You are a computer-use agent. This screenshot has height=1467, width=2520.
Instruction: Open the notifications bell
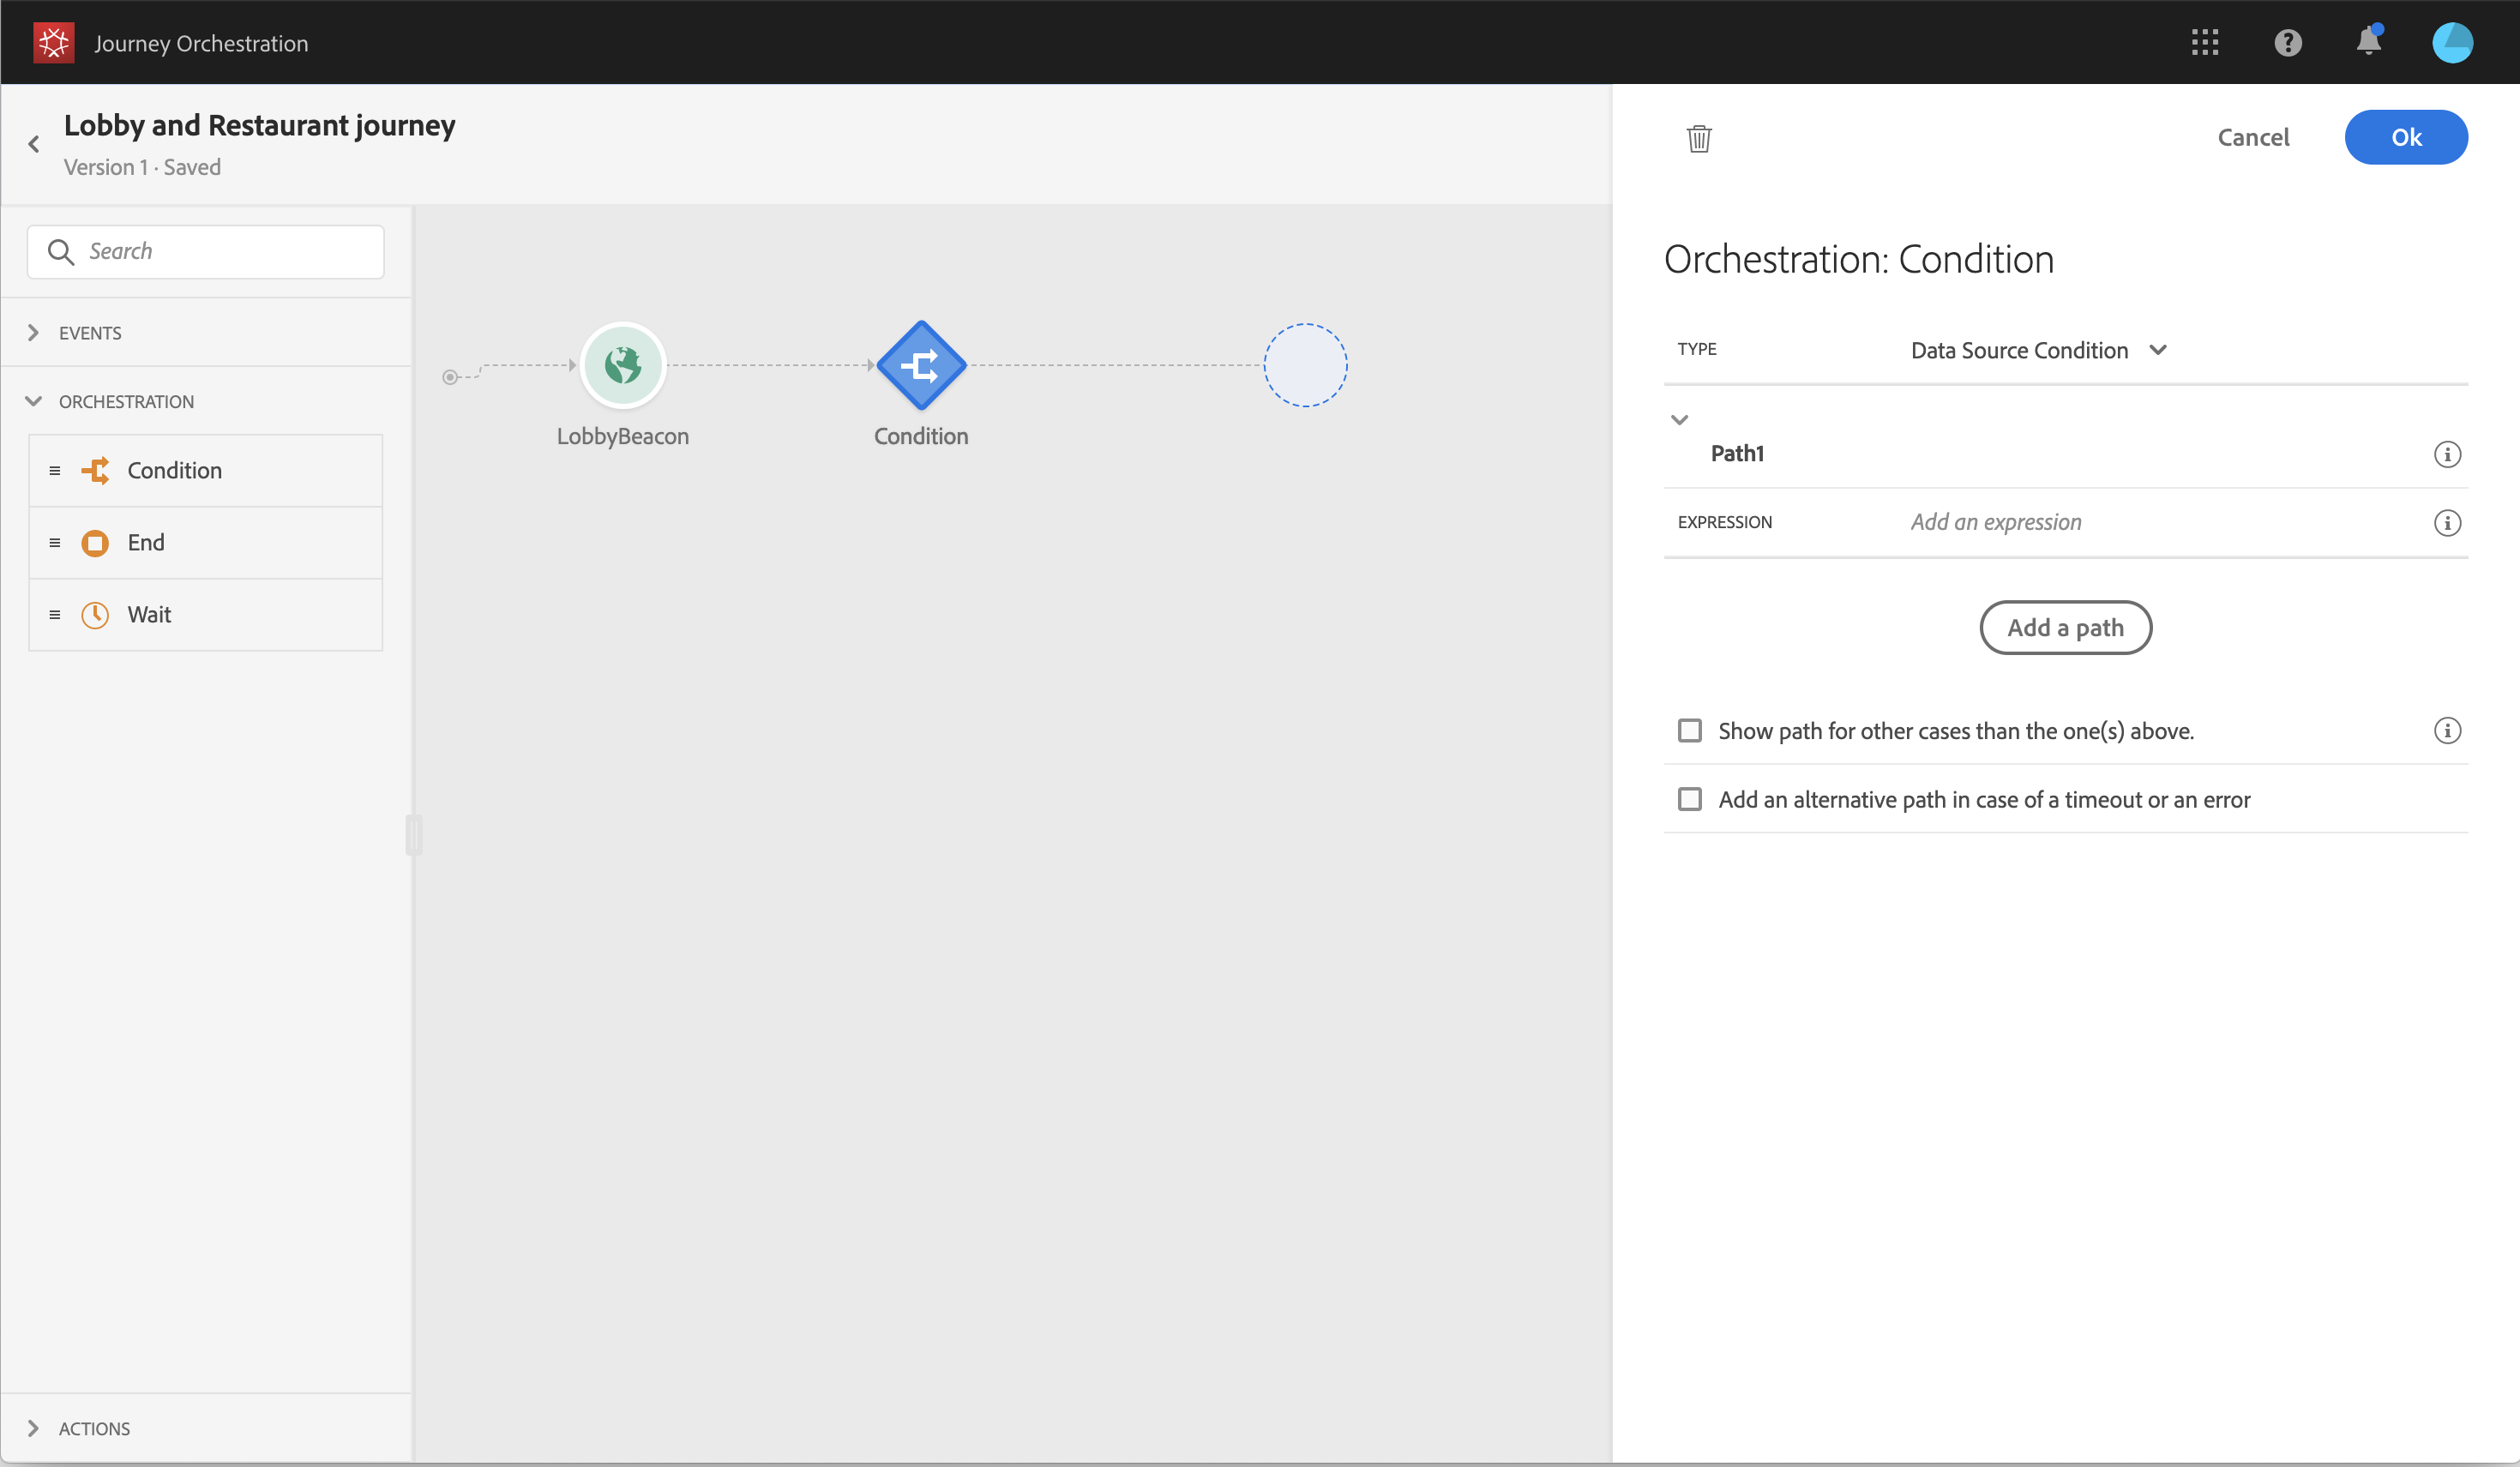[2368, 42]
